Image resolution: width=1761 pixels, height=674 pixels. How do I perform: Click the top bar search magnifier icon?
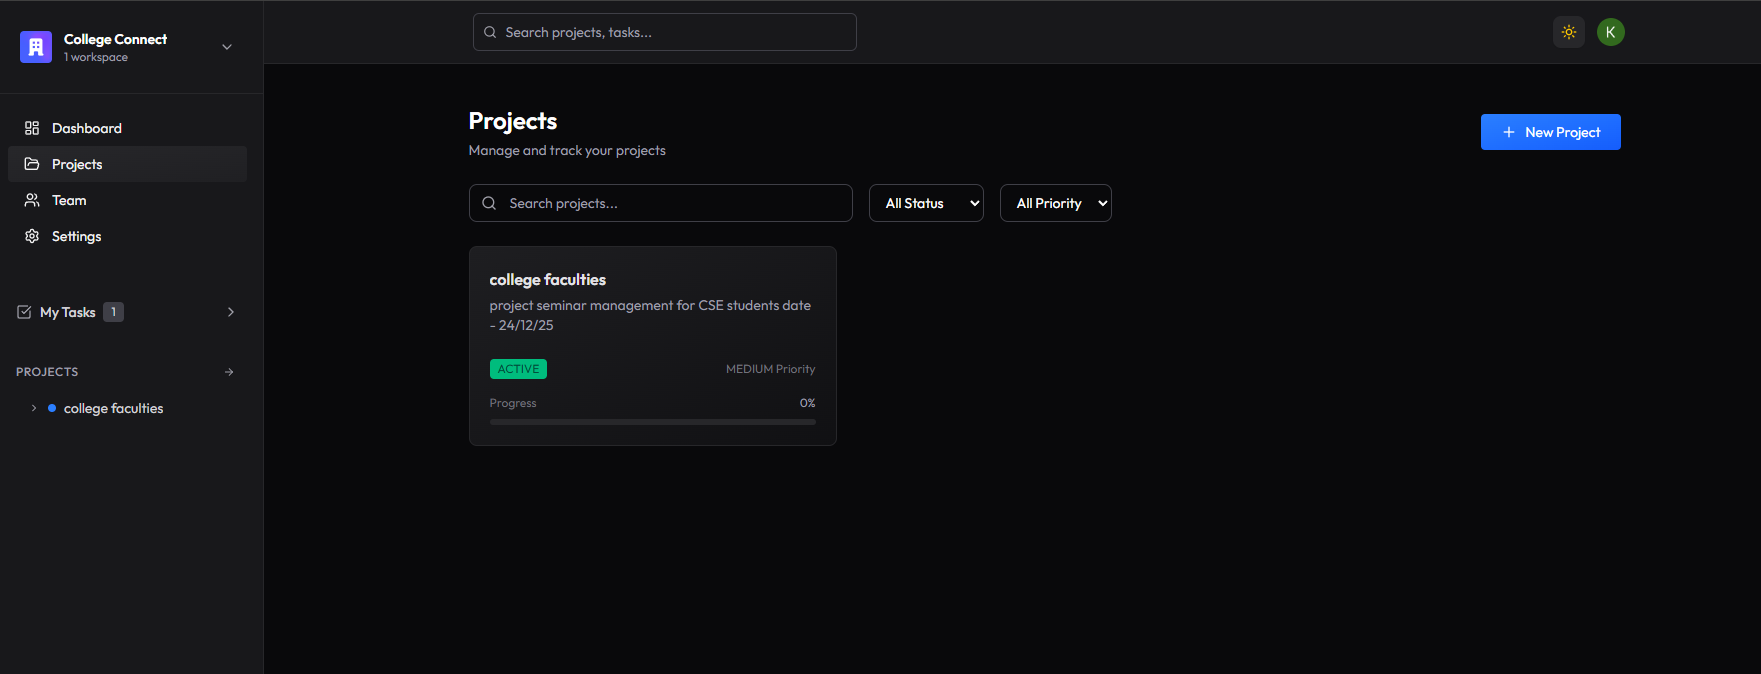point(490,32)
